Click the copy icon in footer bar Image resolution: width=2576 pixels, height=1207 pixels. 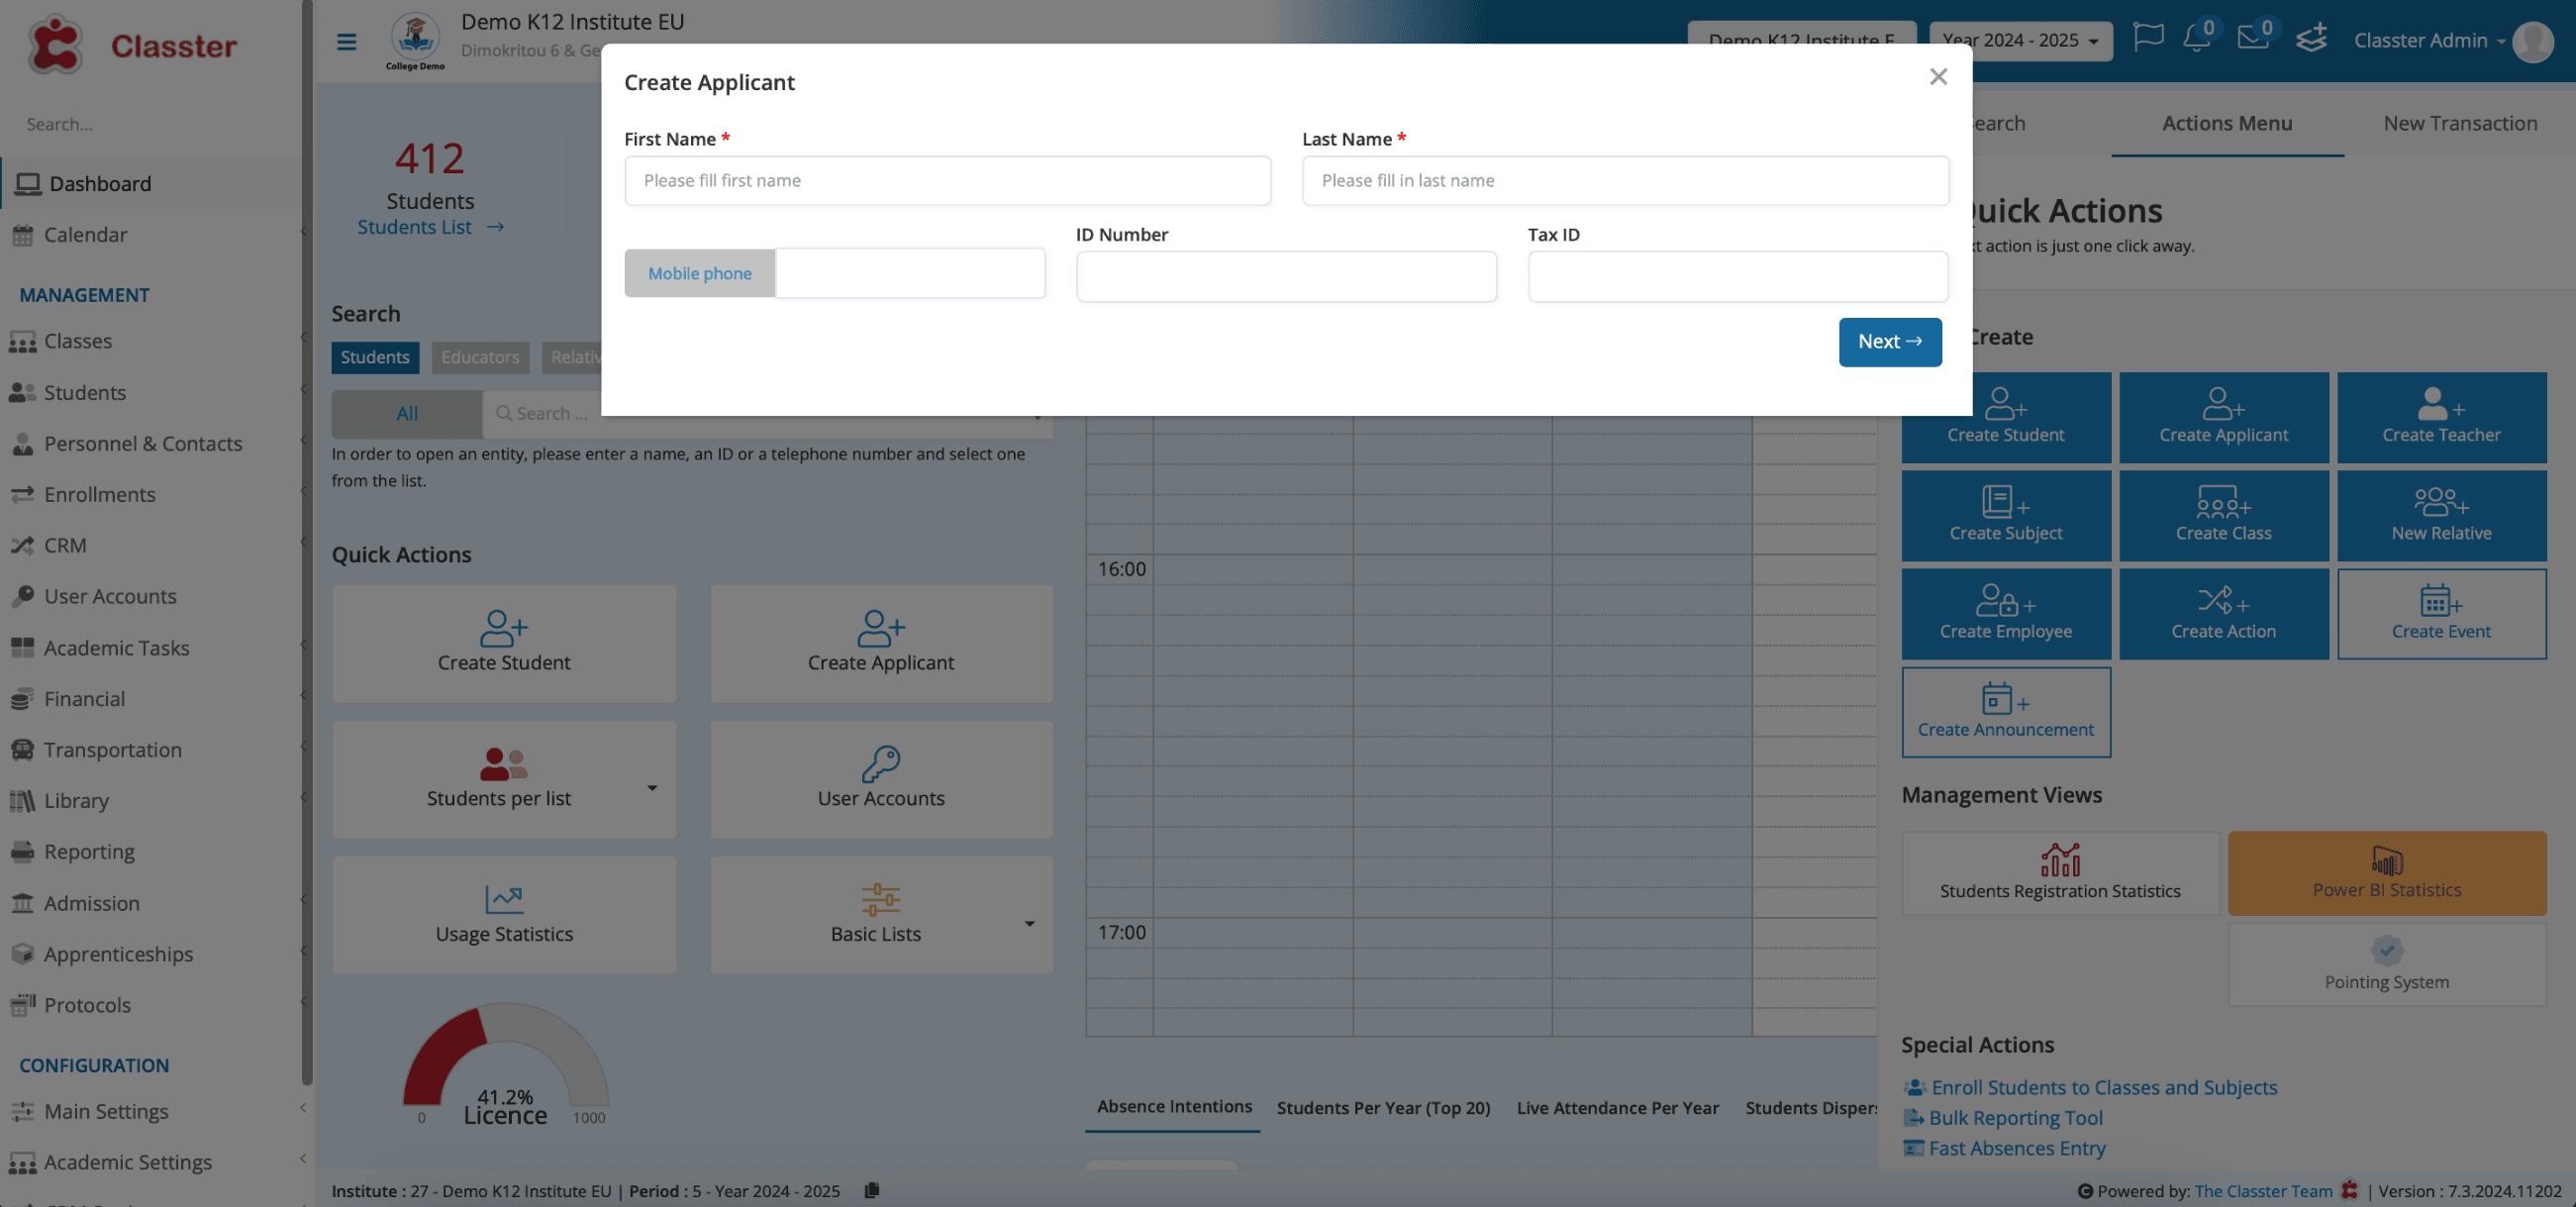point(872,1190)
